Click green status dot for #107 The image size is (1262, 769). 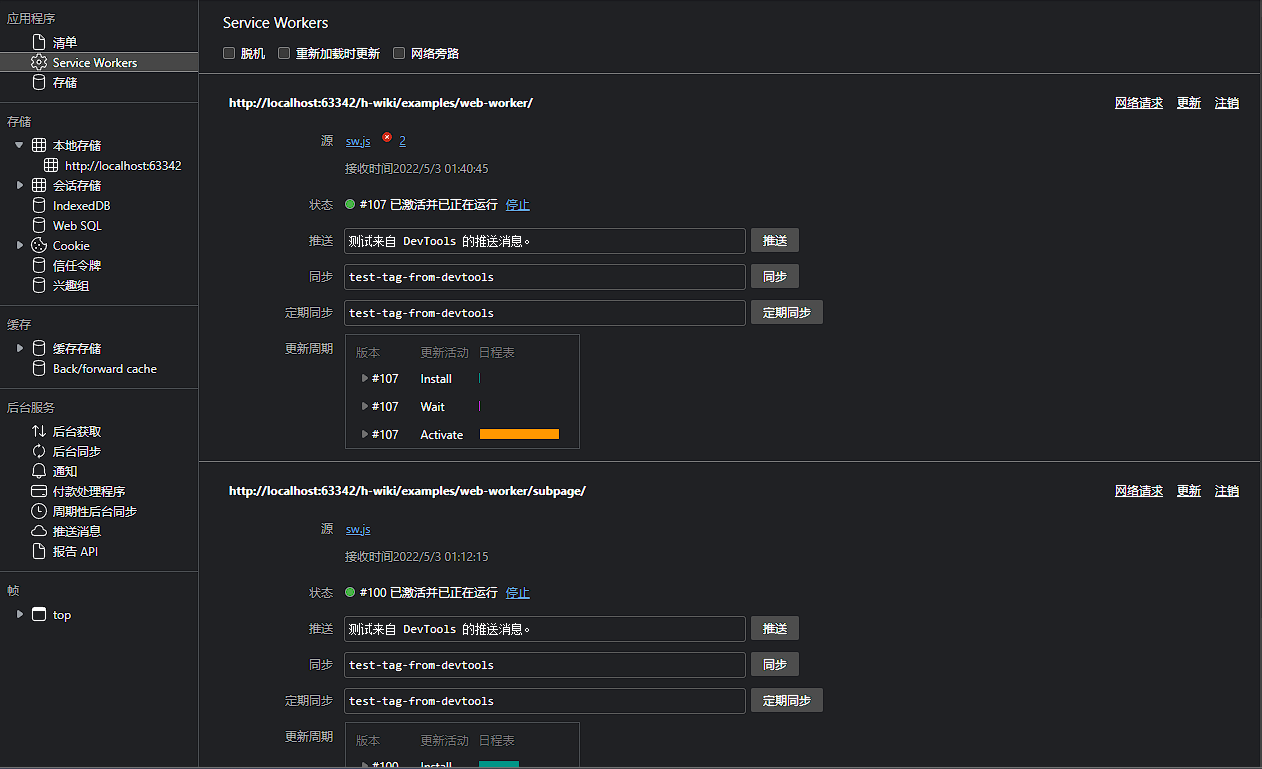(350, 204)
